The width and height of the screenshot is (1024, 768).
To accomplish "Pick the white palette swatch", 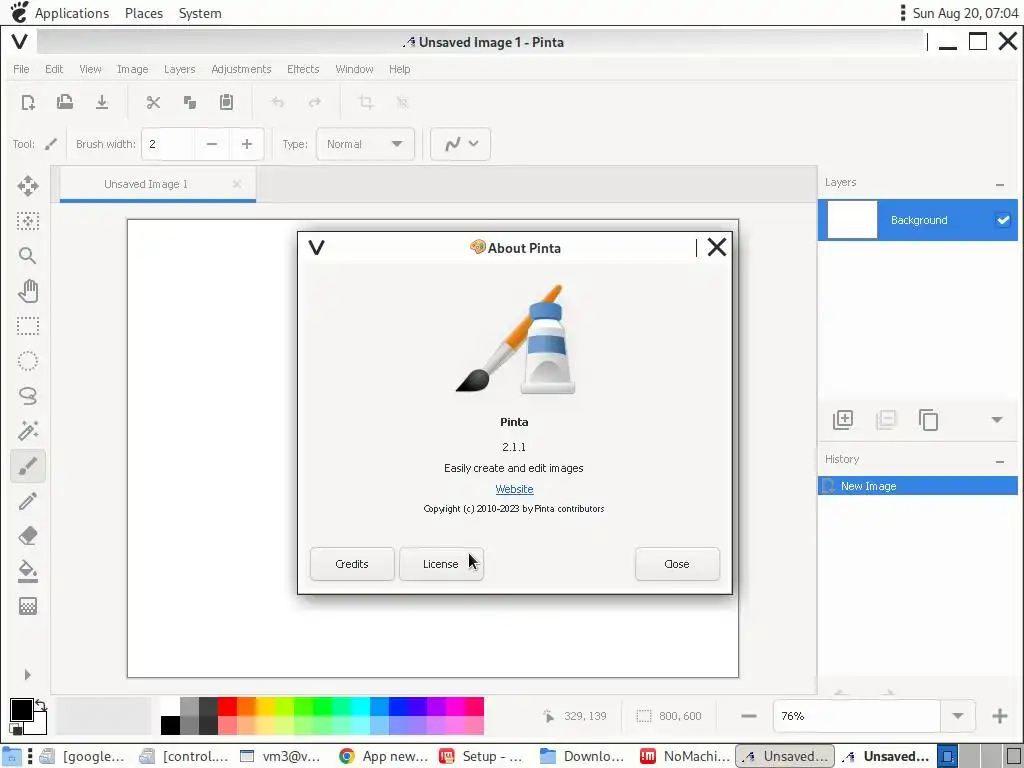I will pyautogui.click(x=170, y=707).
